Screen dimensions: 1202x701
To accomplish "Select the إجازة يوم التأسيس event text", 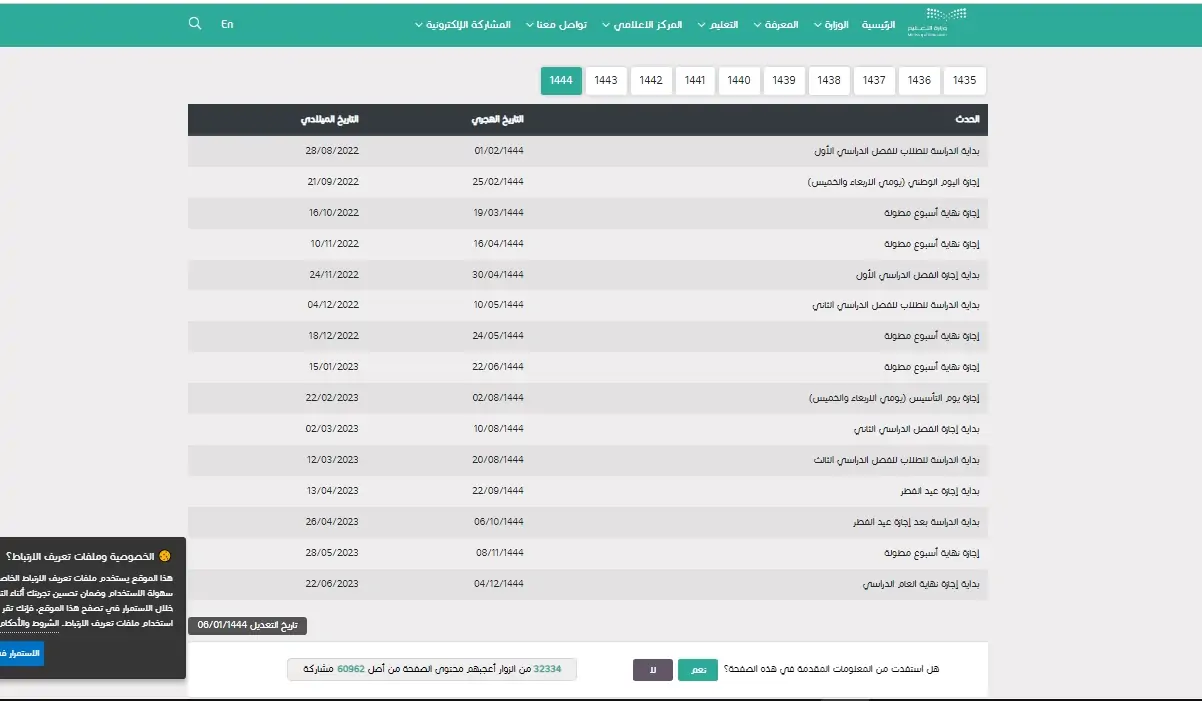I will click(894, 398).
